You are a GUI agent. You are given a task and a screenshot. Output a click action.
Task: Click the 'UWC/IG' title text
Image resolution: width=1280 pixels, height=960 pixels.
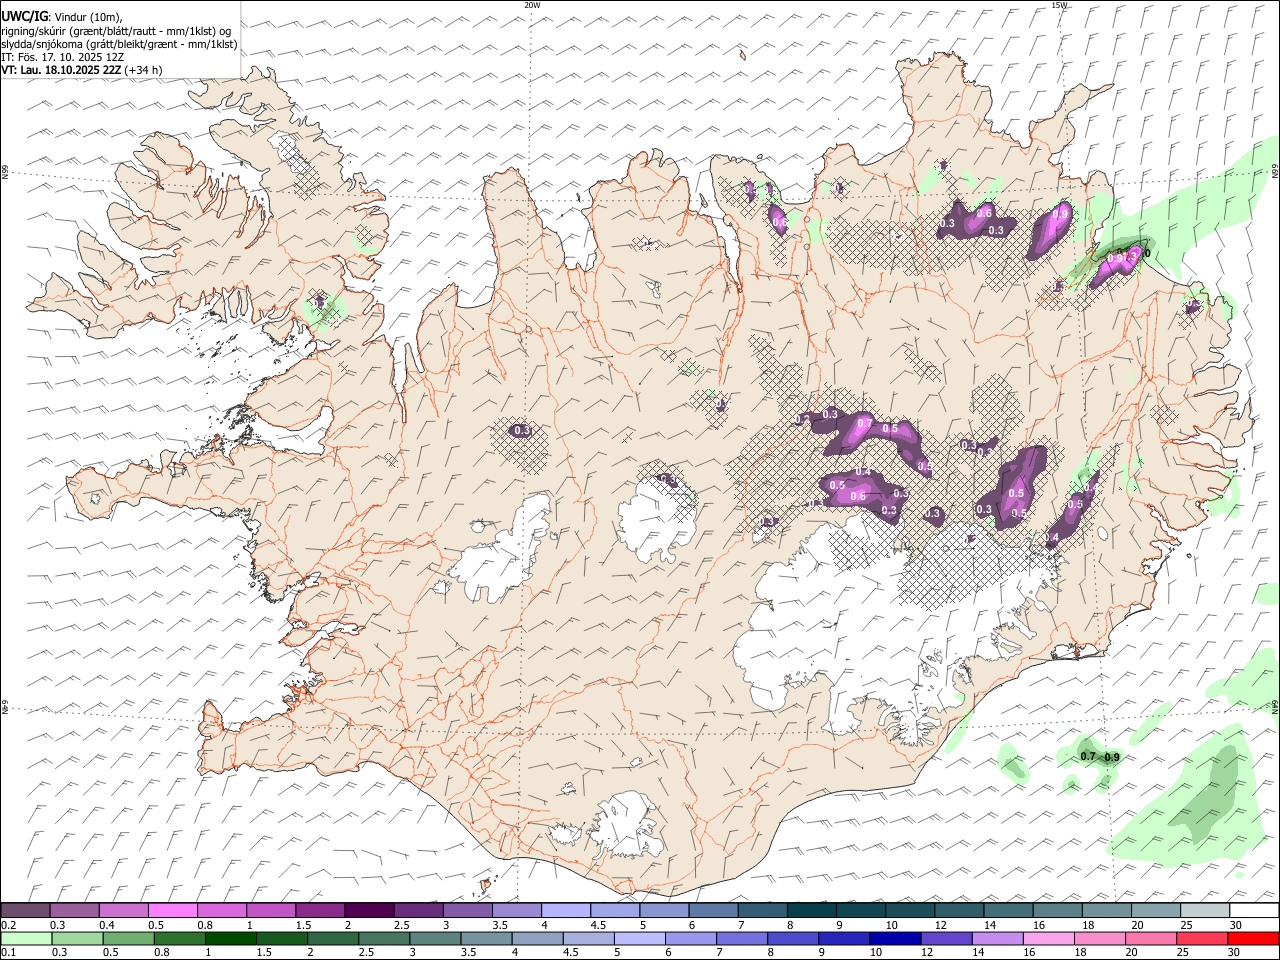tap(24, 17)
